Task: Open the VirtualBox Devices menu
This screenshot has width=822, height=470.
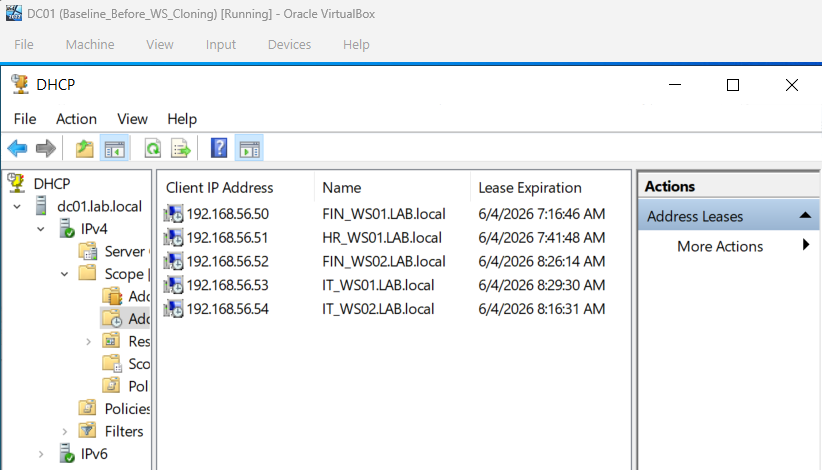Action: click(x=289, y=45)
